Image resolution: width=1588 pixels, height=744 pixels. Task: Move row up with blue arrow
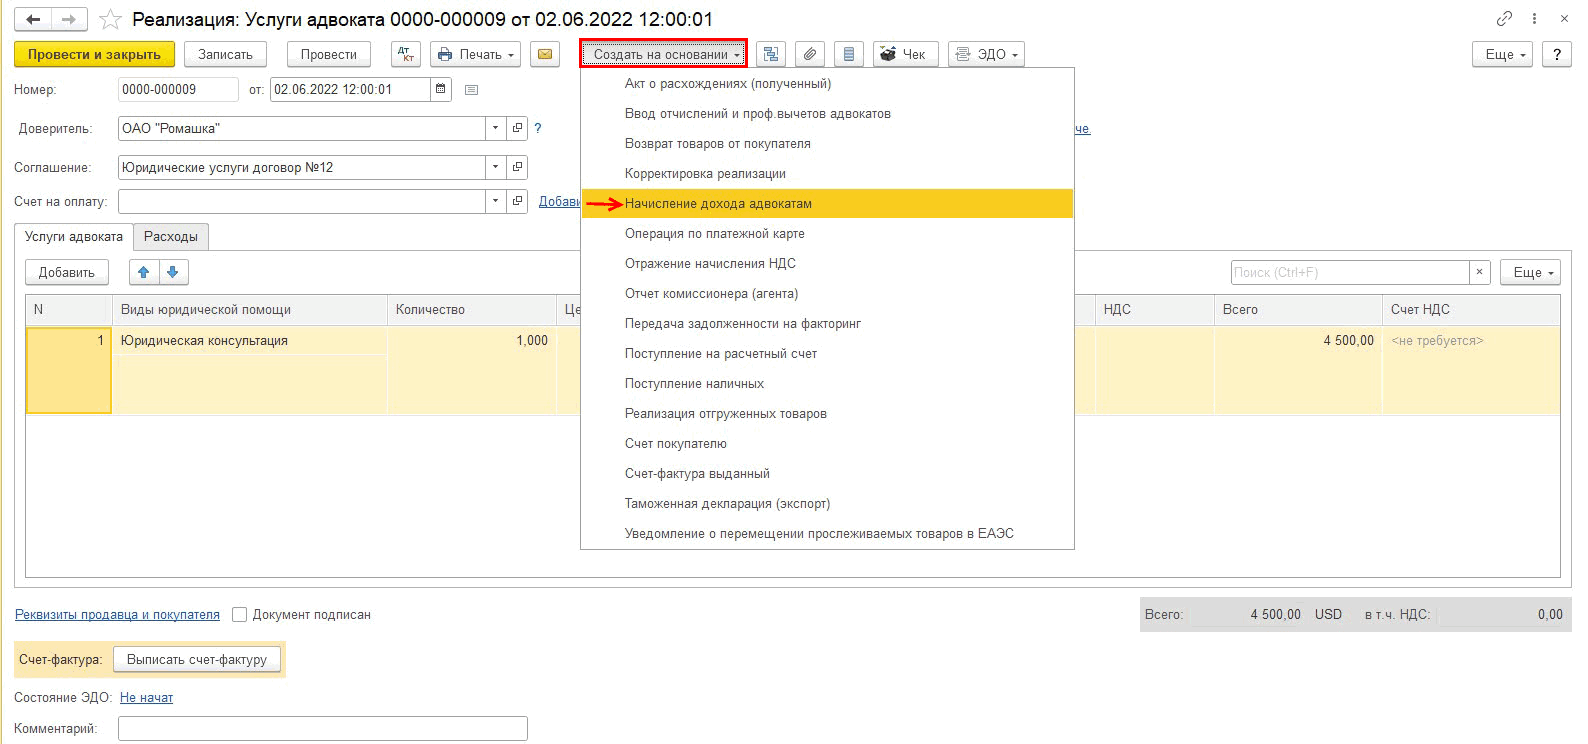pyautogui.click(x=144, y=272)
